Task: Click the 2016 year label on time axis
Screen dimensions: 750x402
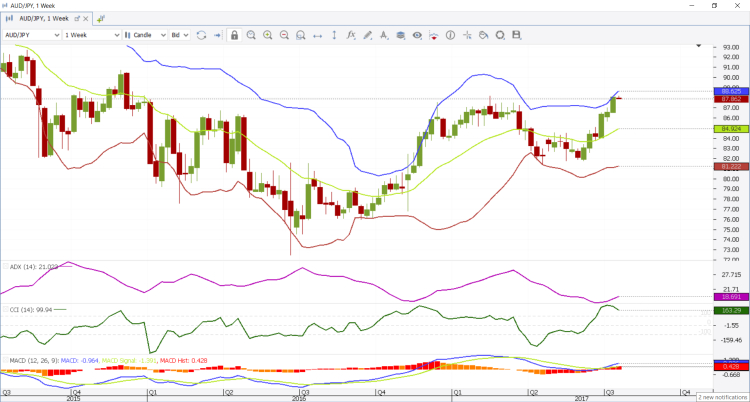Action: point(299,398)
